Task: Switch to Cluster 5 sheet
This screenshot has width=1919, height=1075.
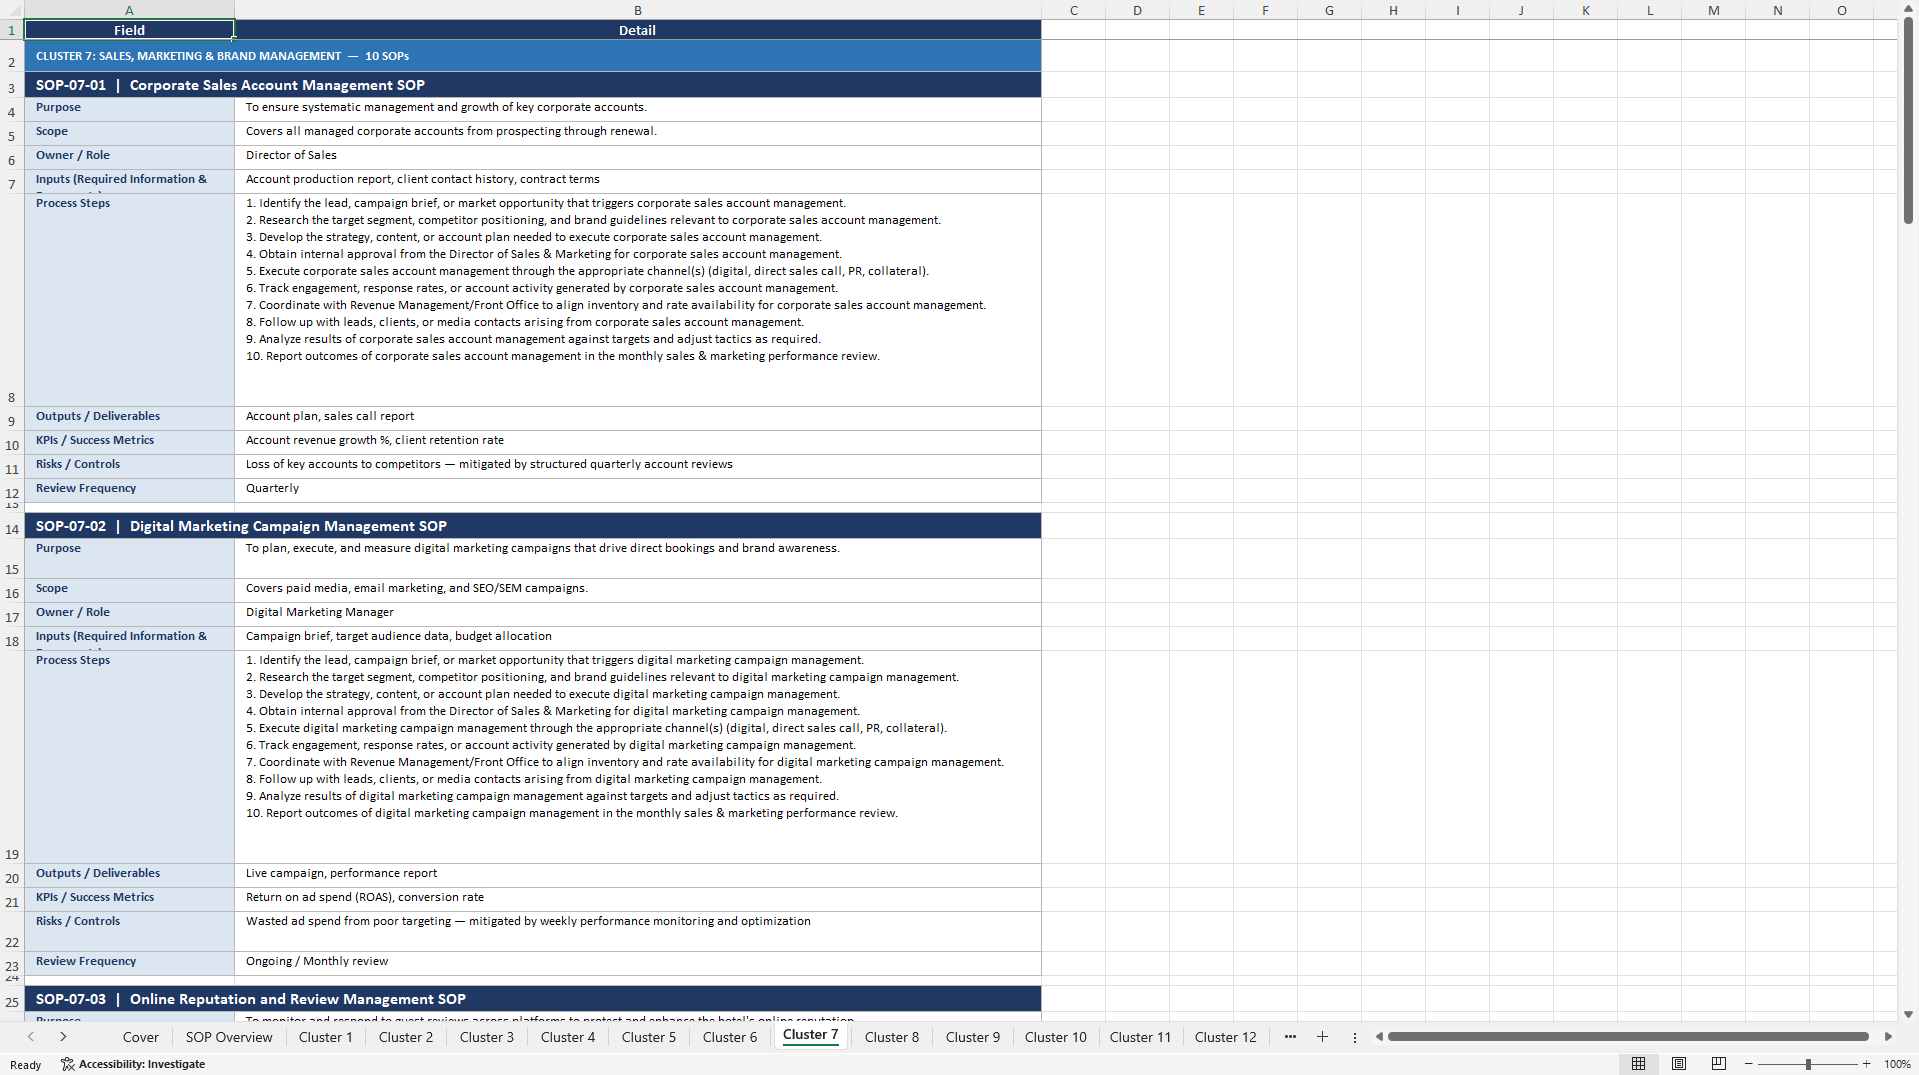Action: 649,1037
